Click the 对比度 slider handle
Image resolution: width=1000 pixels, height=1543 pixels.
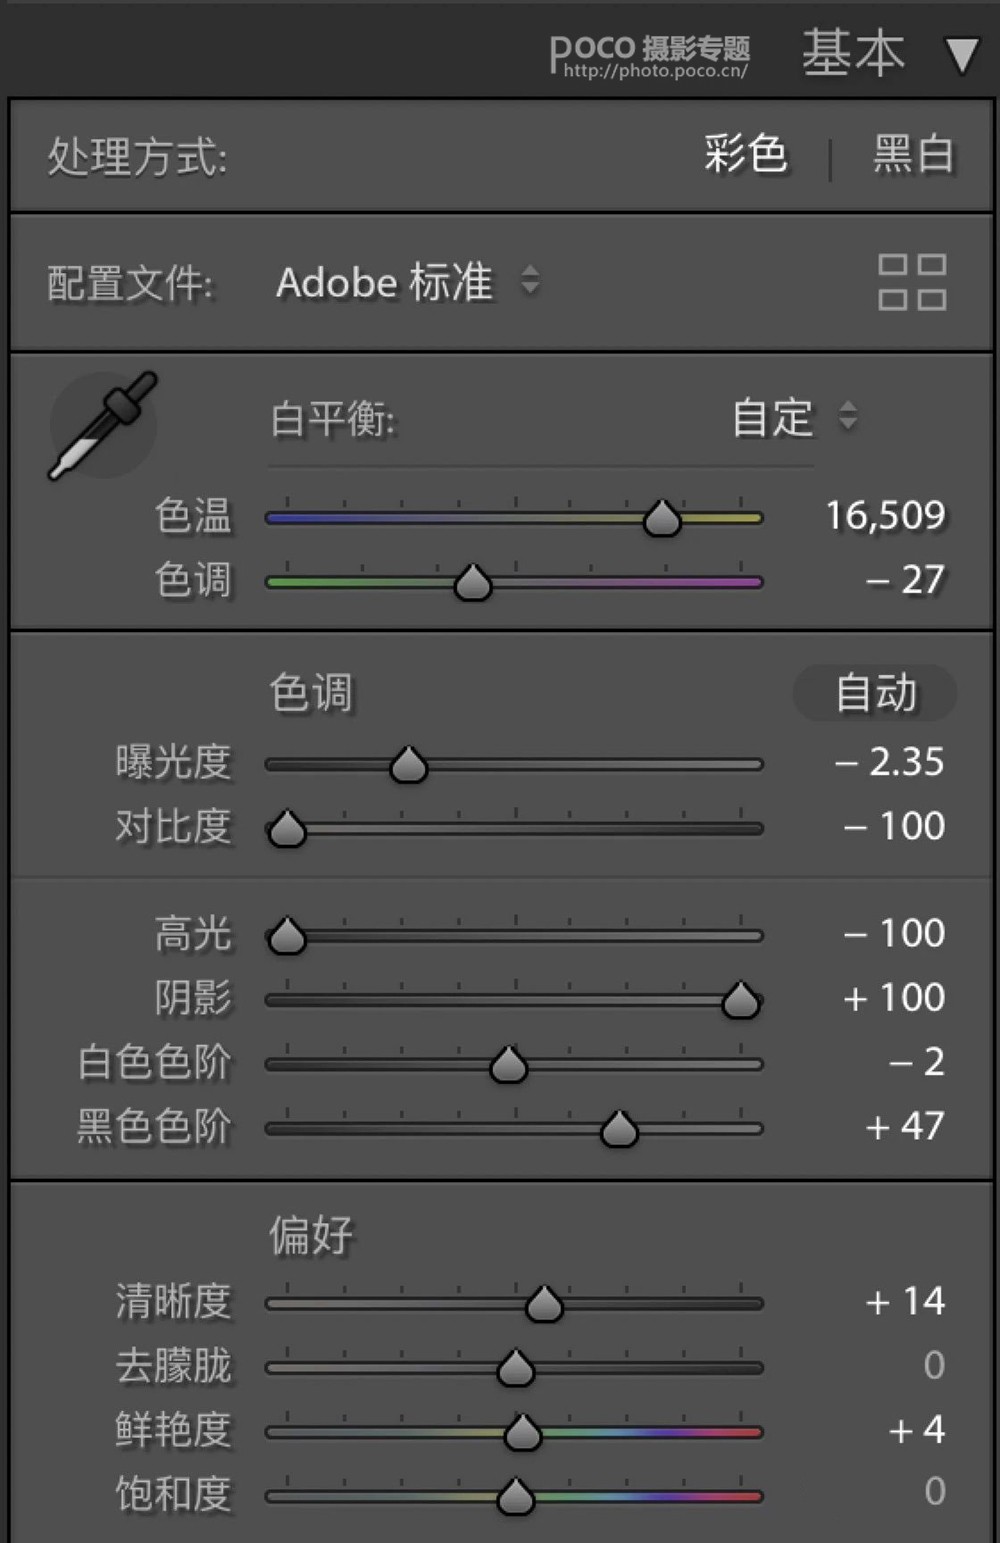[288, 830]
